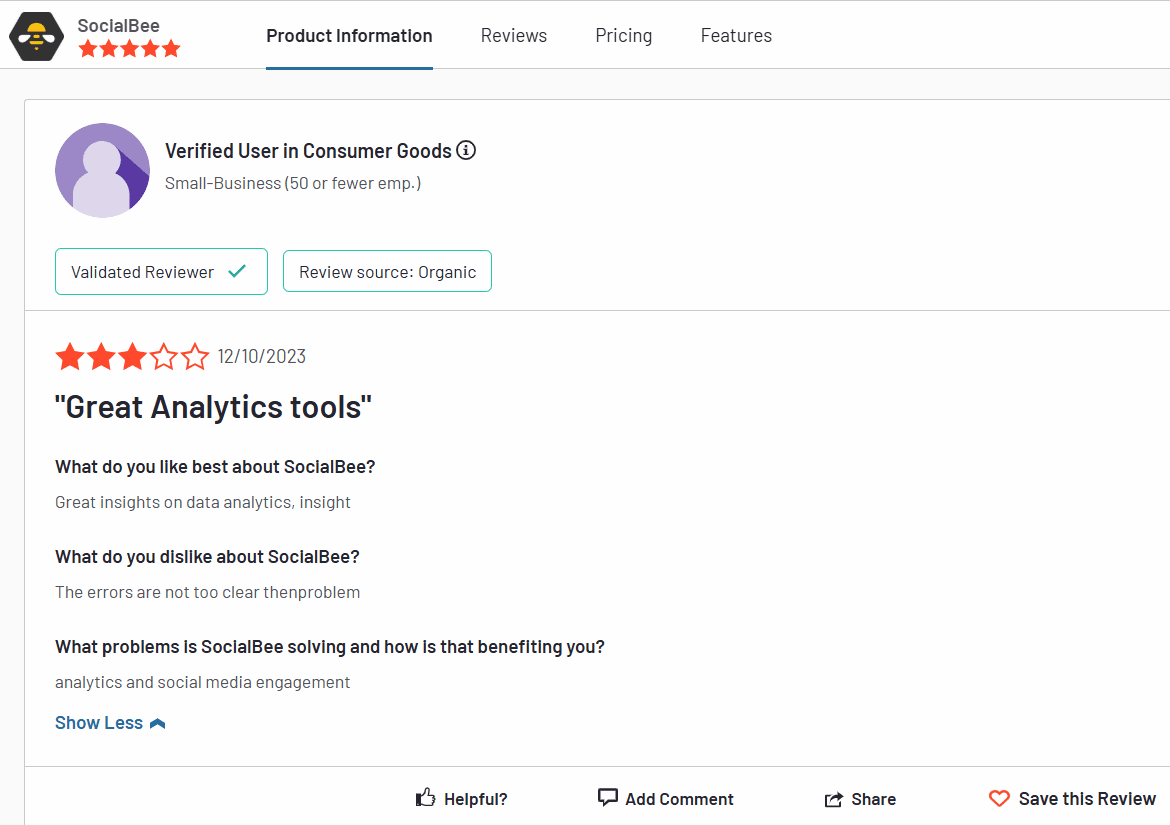Viewport: 1170px width, 825px height.
Task: Click the info icon beside Verified User
Action: point(466,151)
